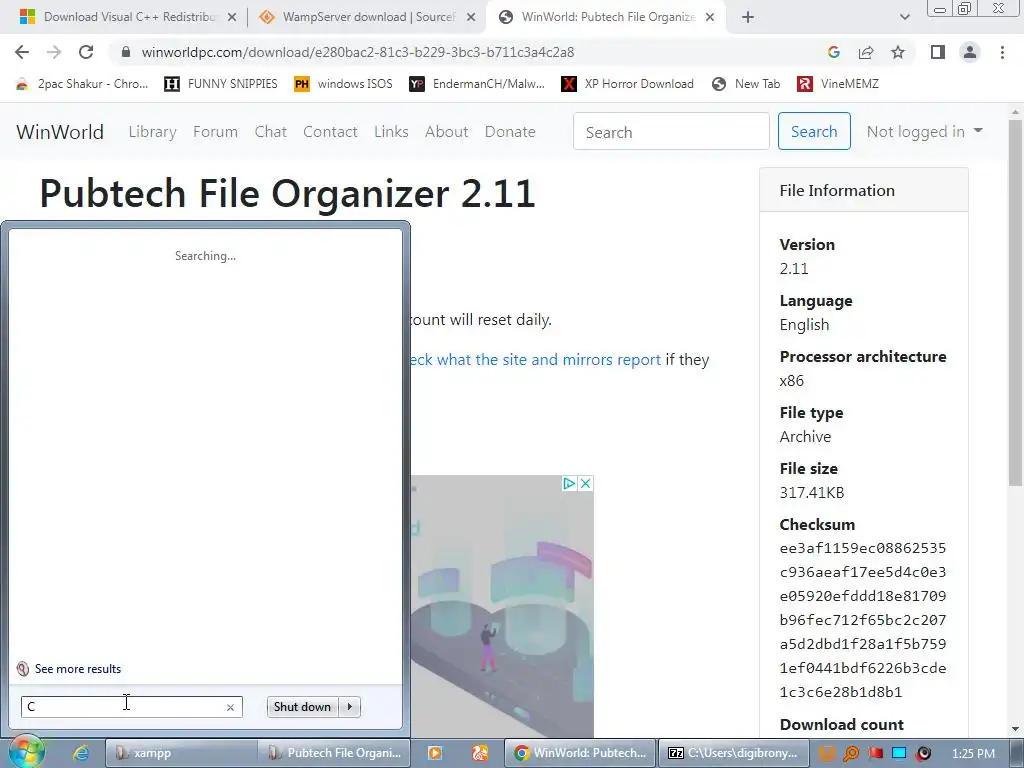Open the UC Browser taskbar icon
1024x768 pixels.
480,753
